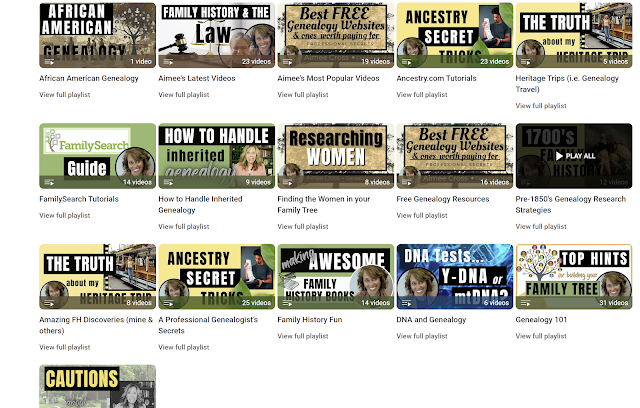Click playlist icon on Aimee's Latest Videos thumbnail
The height and width of the screenshot is (408, 640).
click(x=168, y=62)
